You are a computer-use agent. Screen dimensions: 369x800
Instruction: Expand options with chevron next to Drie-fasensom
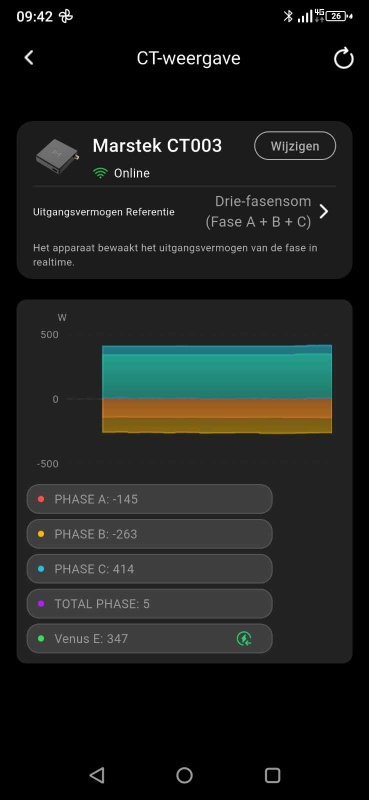tap(324, 211)
